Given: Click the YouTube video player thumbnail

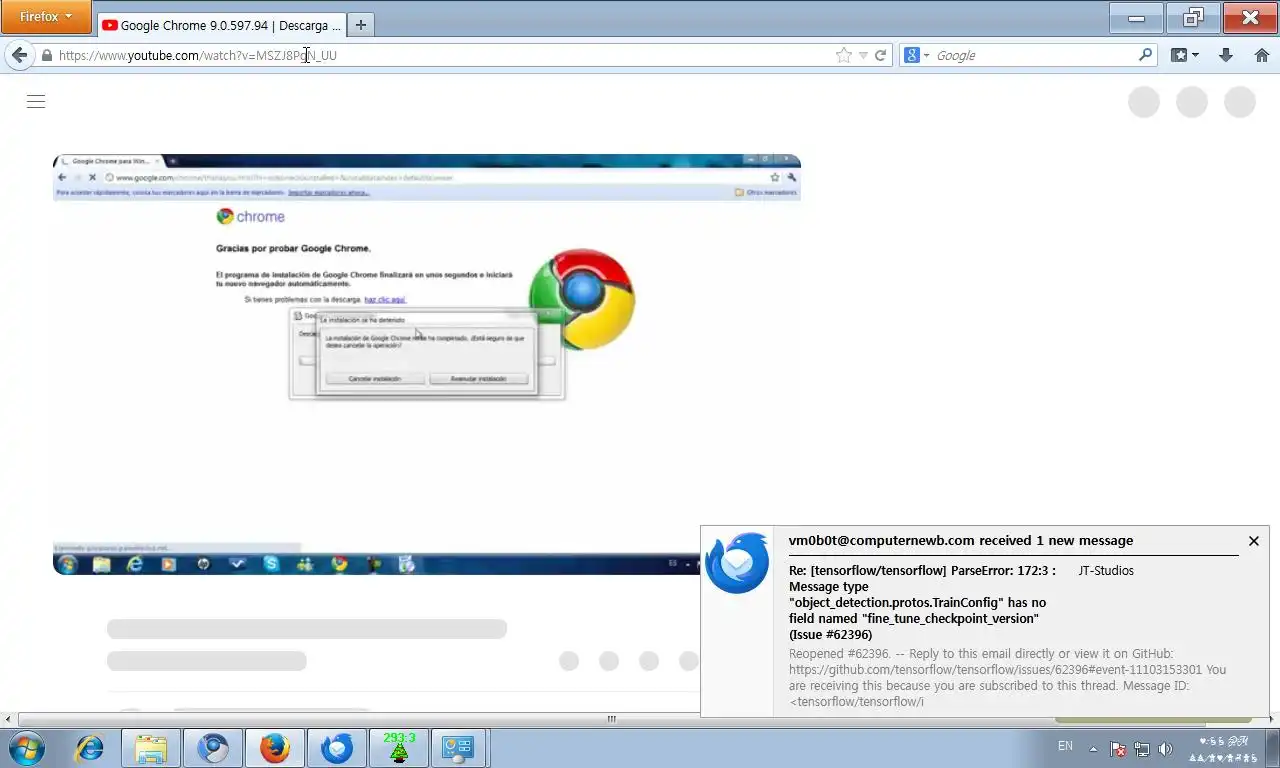Looking at the screenshot, I should 427,364.
